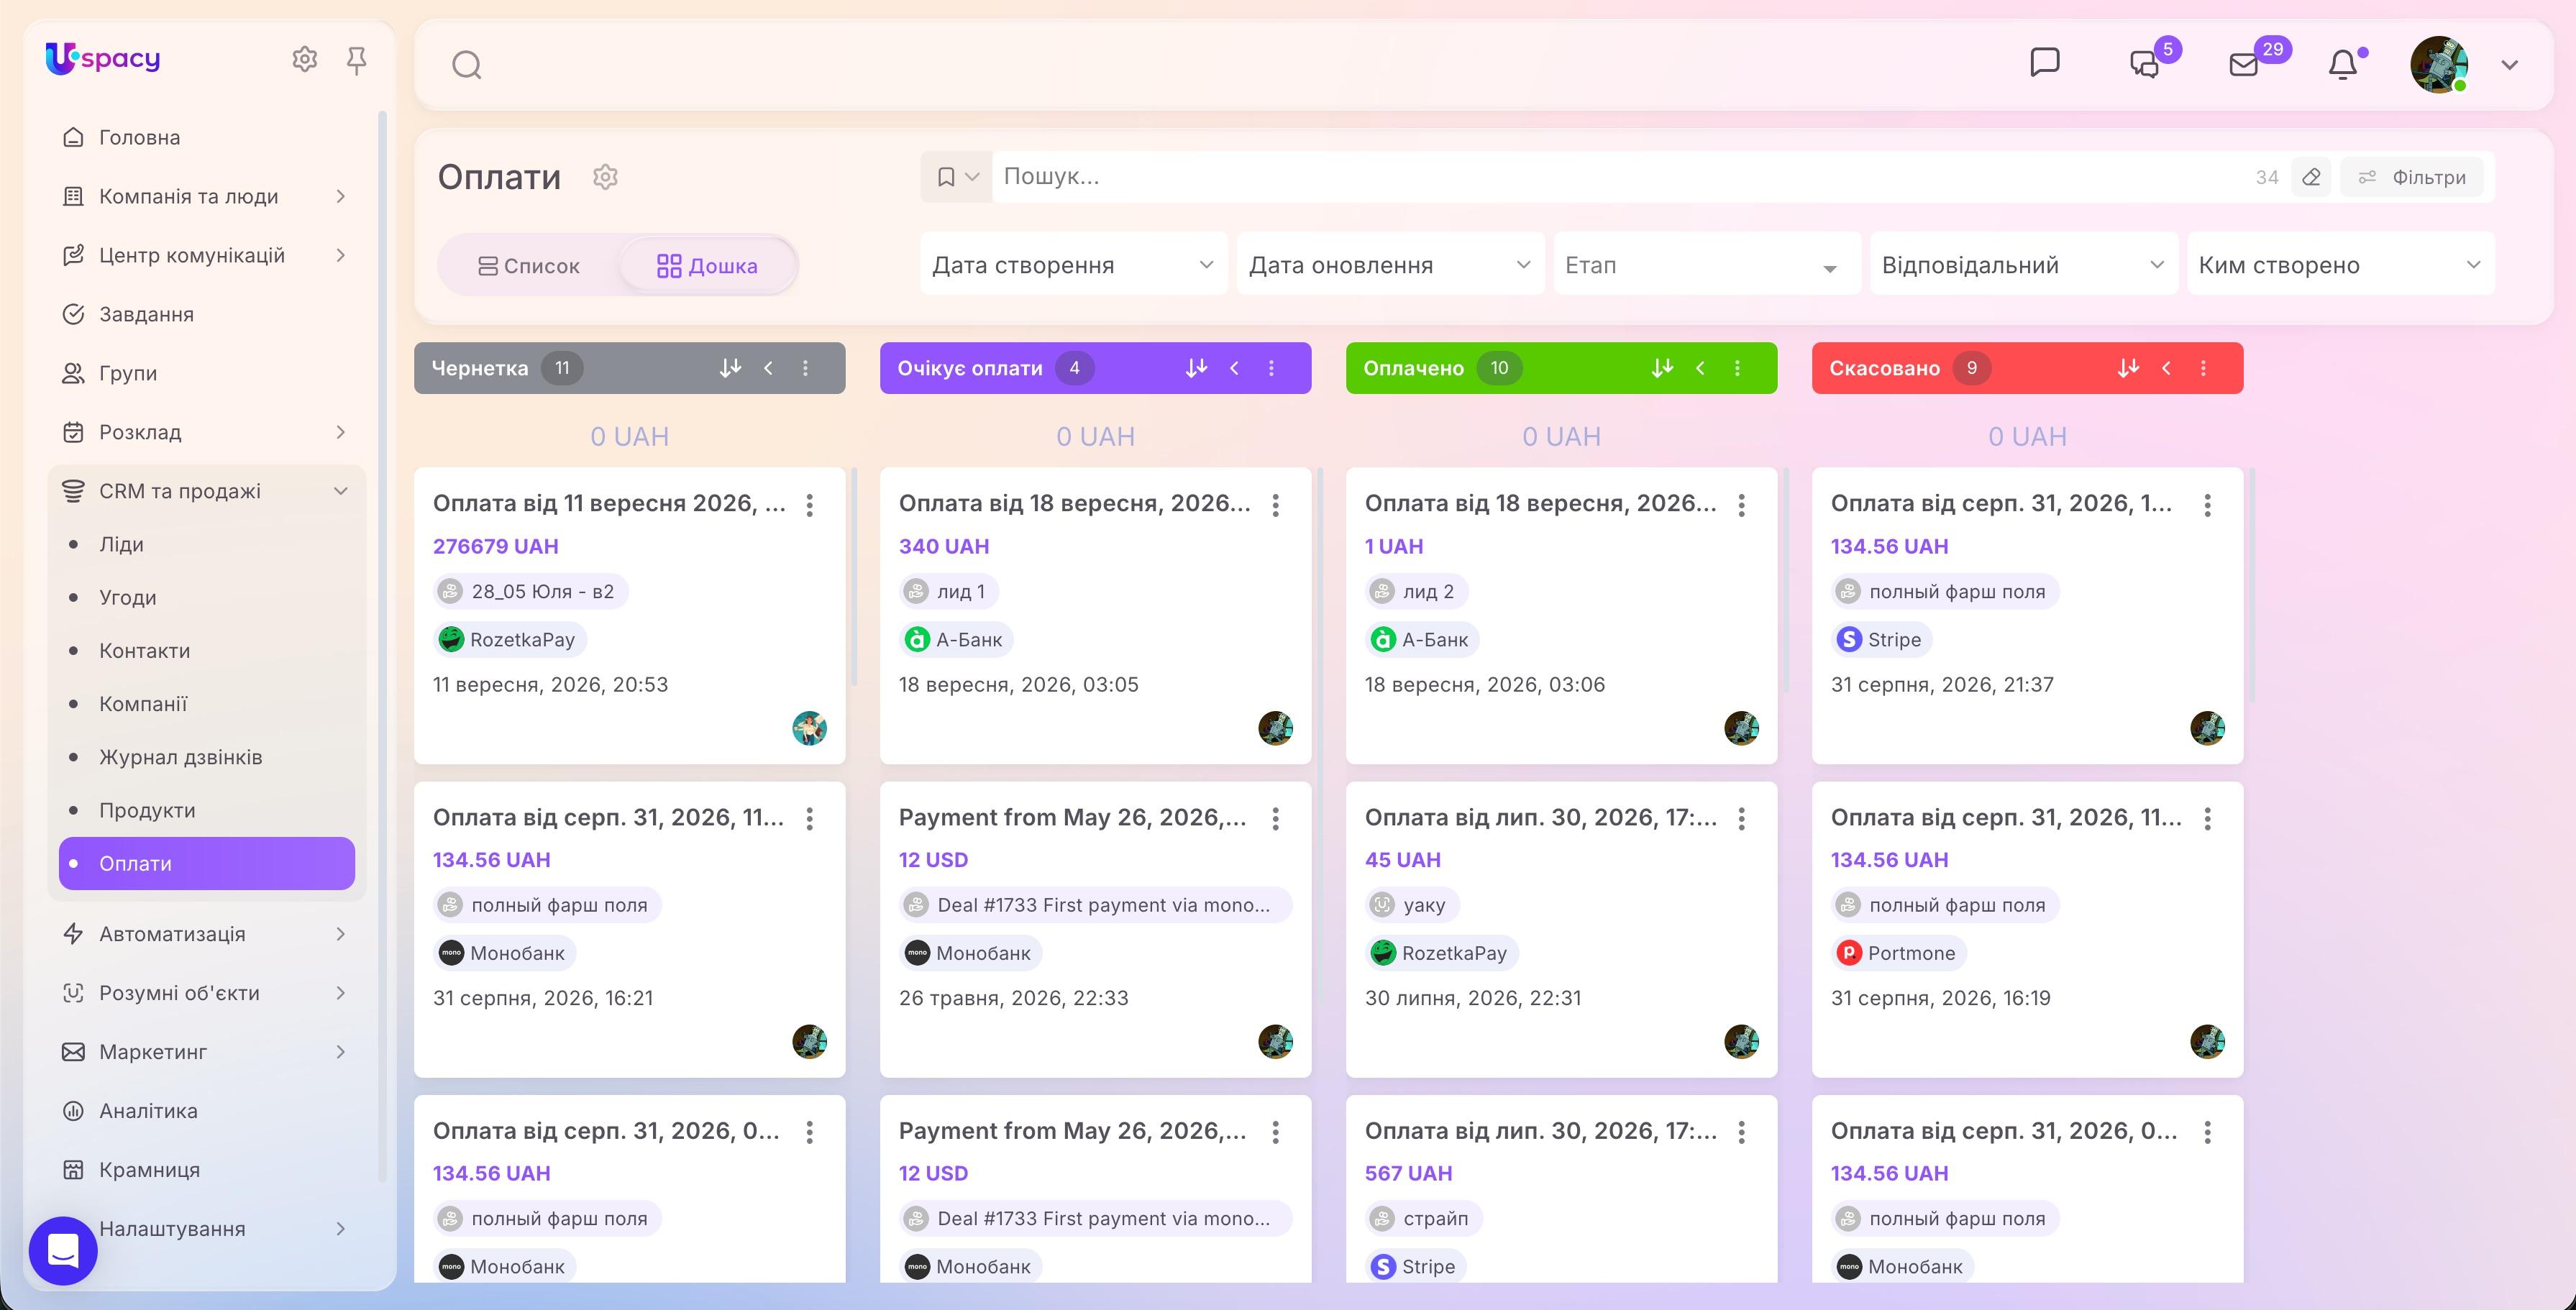The image size is (2576, 1310).
Task: Open Оплати page settings gear
Action: [x=605, y=177]
